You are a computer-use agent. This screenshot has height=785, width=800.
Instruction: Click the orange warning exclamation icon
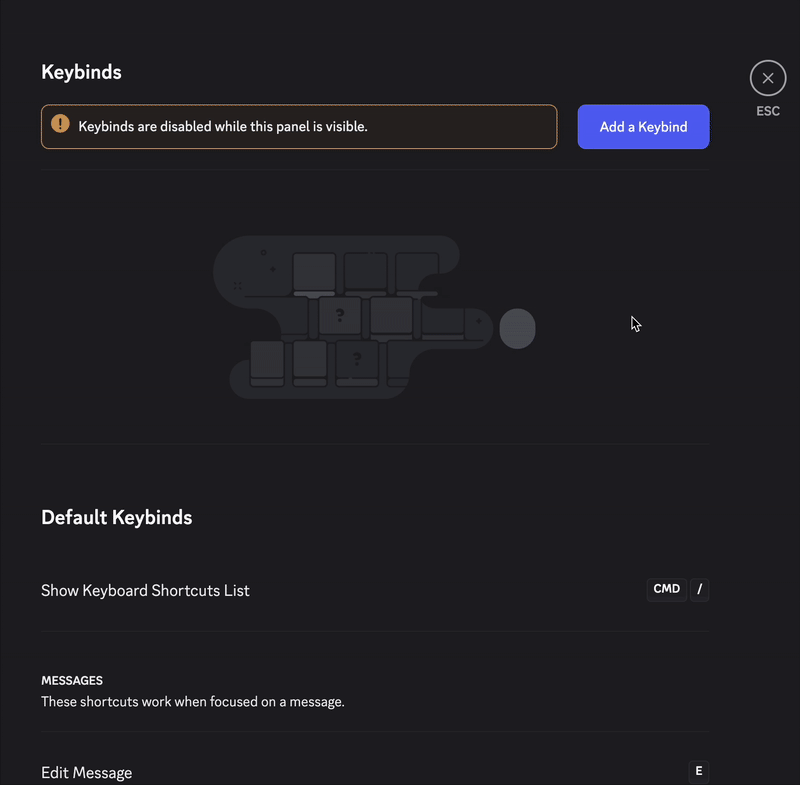tap(62, 126)
